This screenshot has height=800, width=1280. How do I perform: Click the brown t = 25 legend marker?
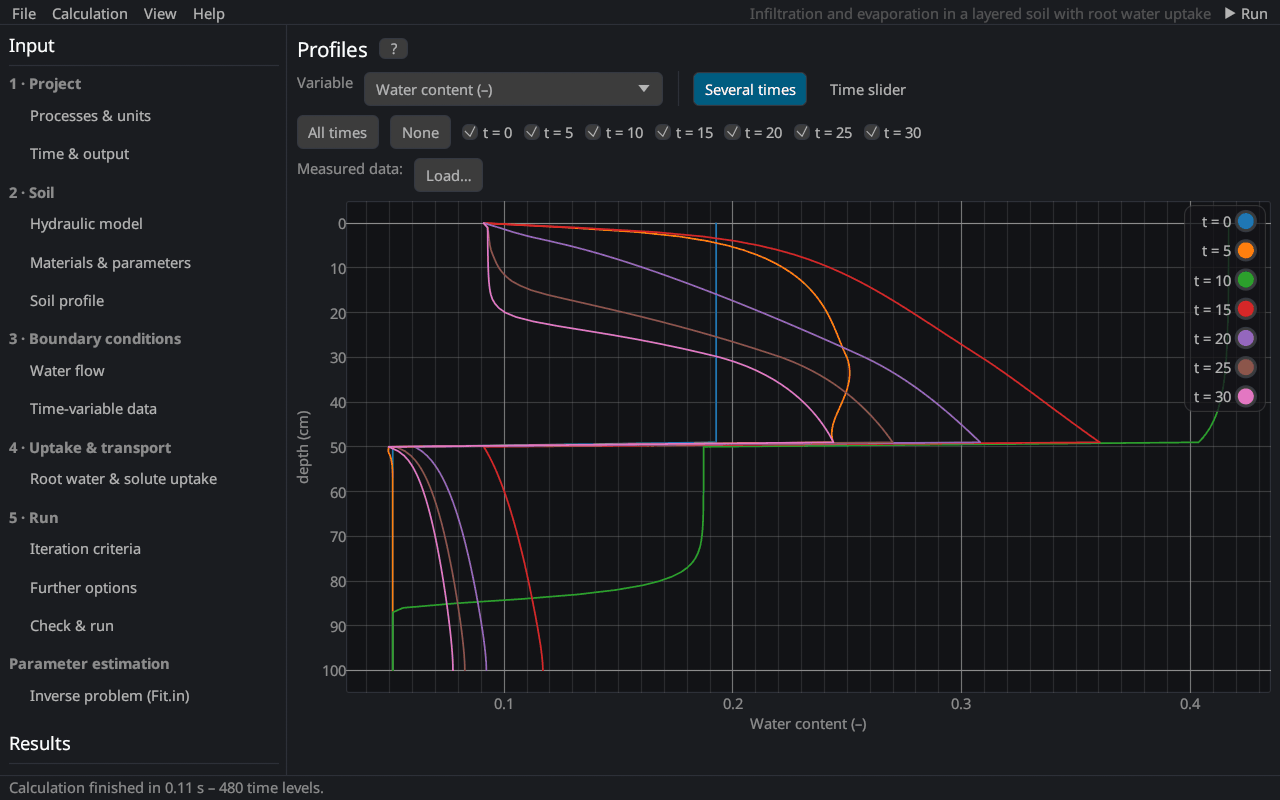tap(1245, 367)
